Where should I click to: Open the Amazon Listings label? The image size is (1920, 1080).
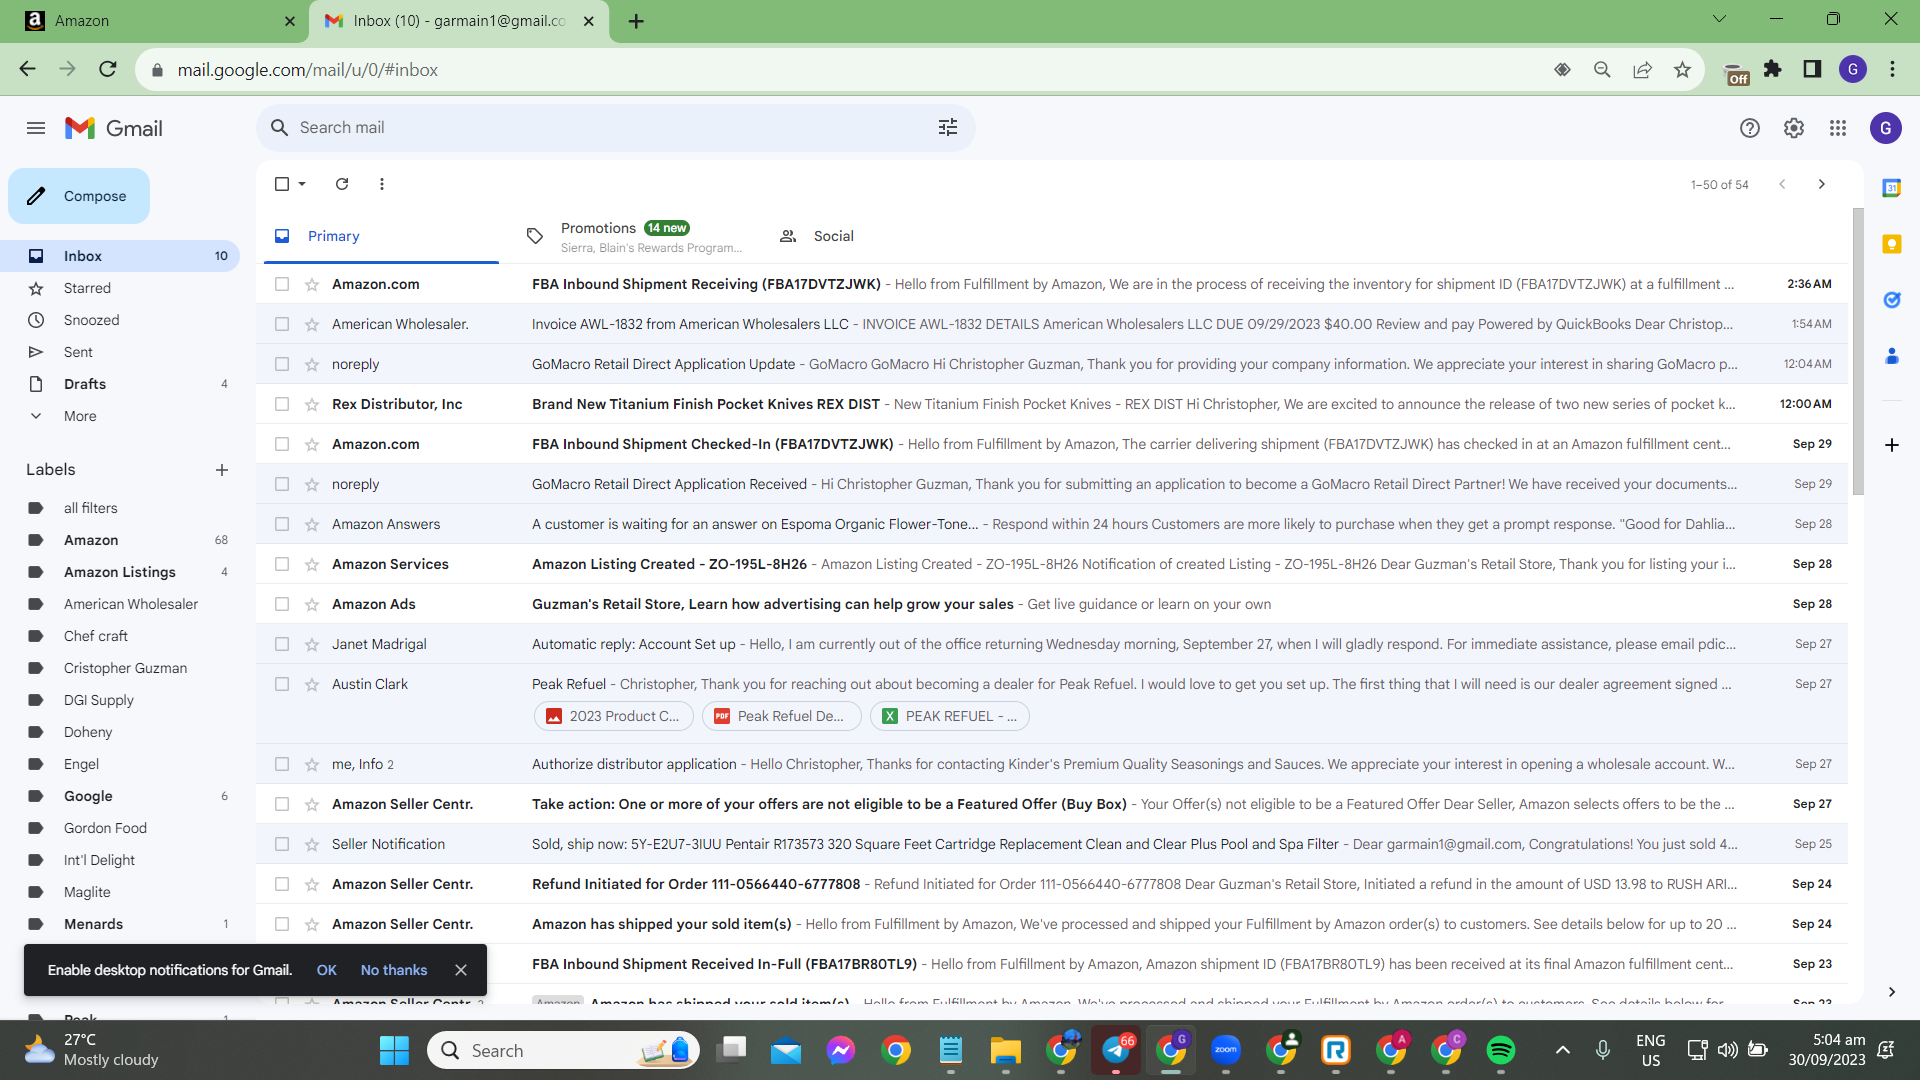120,572
